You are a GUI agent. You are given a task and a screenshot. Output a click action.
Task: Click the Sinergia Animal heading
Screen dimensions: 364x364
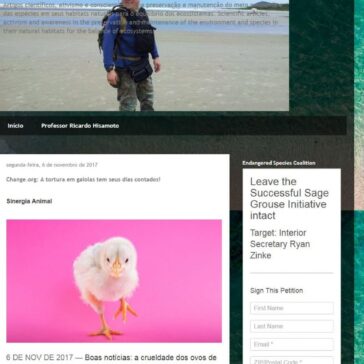click(x=29, y=201)
